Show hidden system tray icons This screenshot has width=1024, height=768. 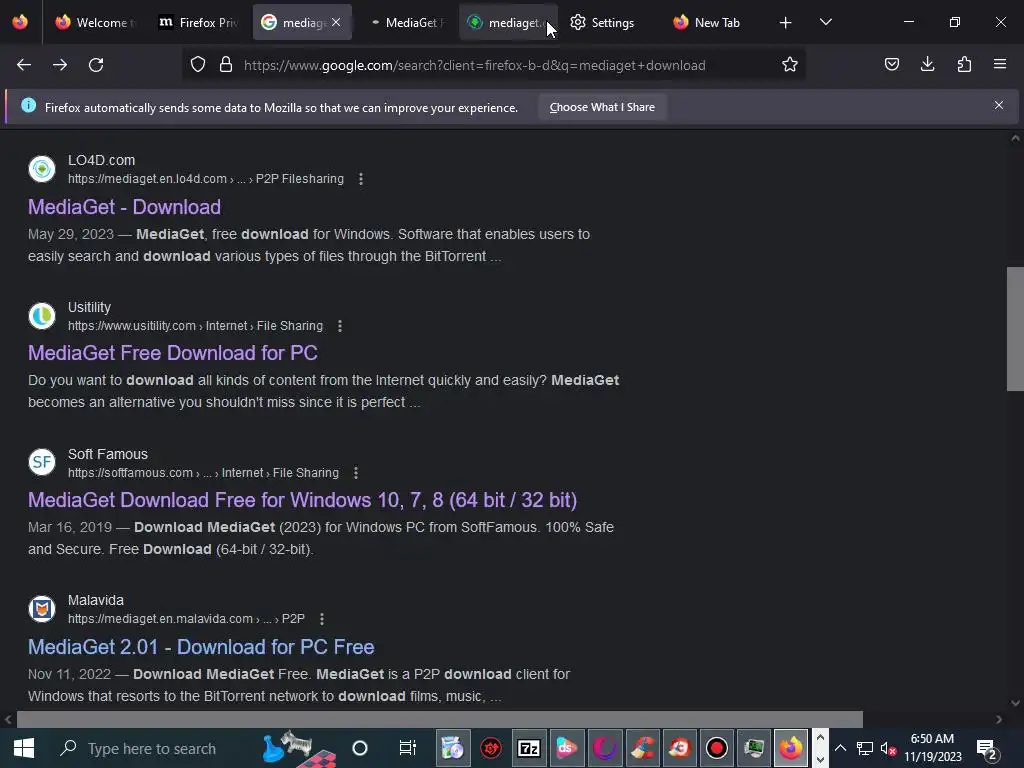(x=840, y=748)
